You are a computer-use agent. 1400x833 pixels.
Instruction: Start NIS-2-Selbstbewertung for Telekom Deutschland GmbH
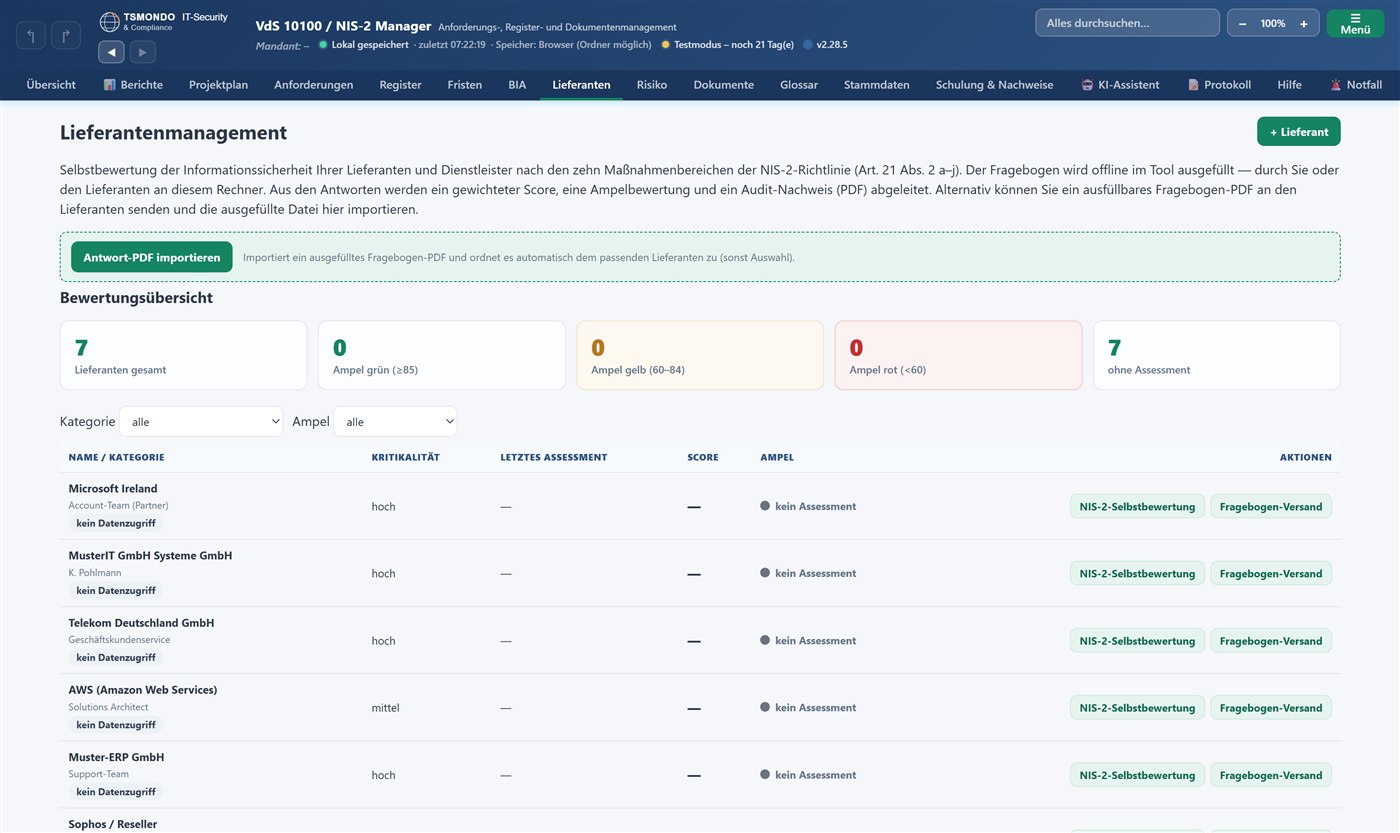coord(1137,640)
